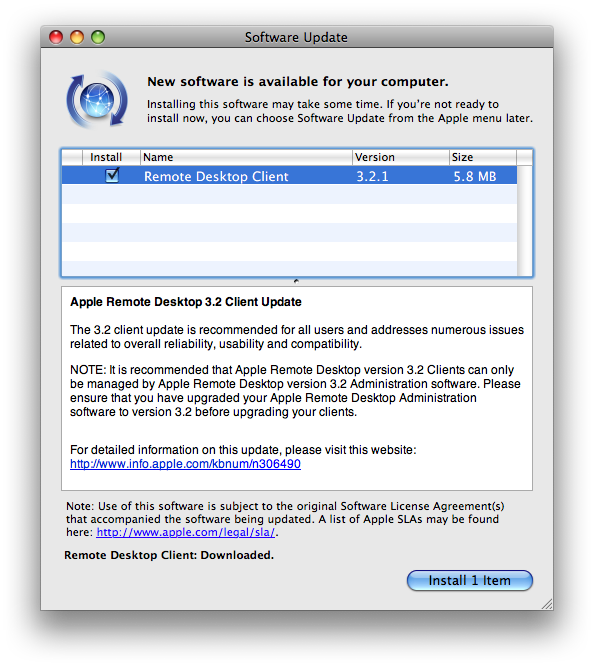Minimize window with the yellow button
Image resolution: width=594 pixels, height=666 pixels.
coord(77,37)
